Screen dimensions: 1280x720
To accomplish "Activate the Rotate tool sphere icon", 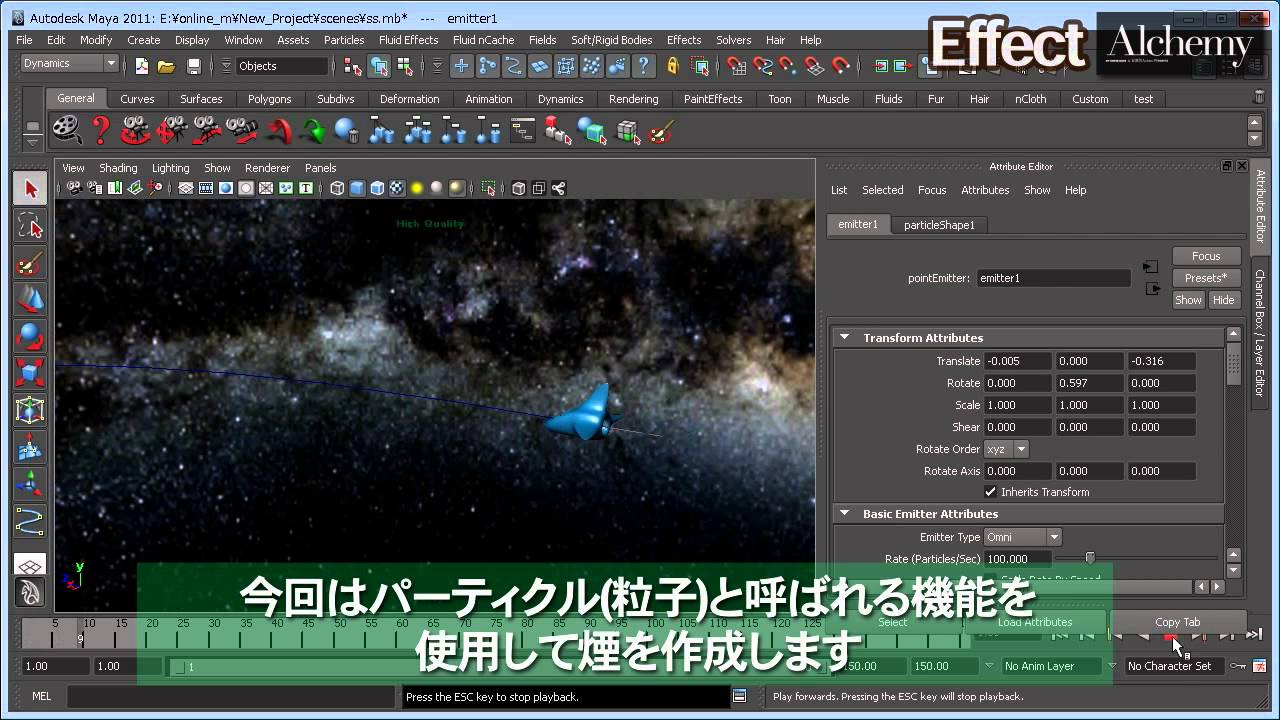I will [30, 337].
